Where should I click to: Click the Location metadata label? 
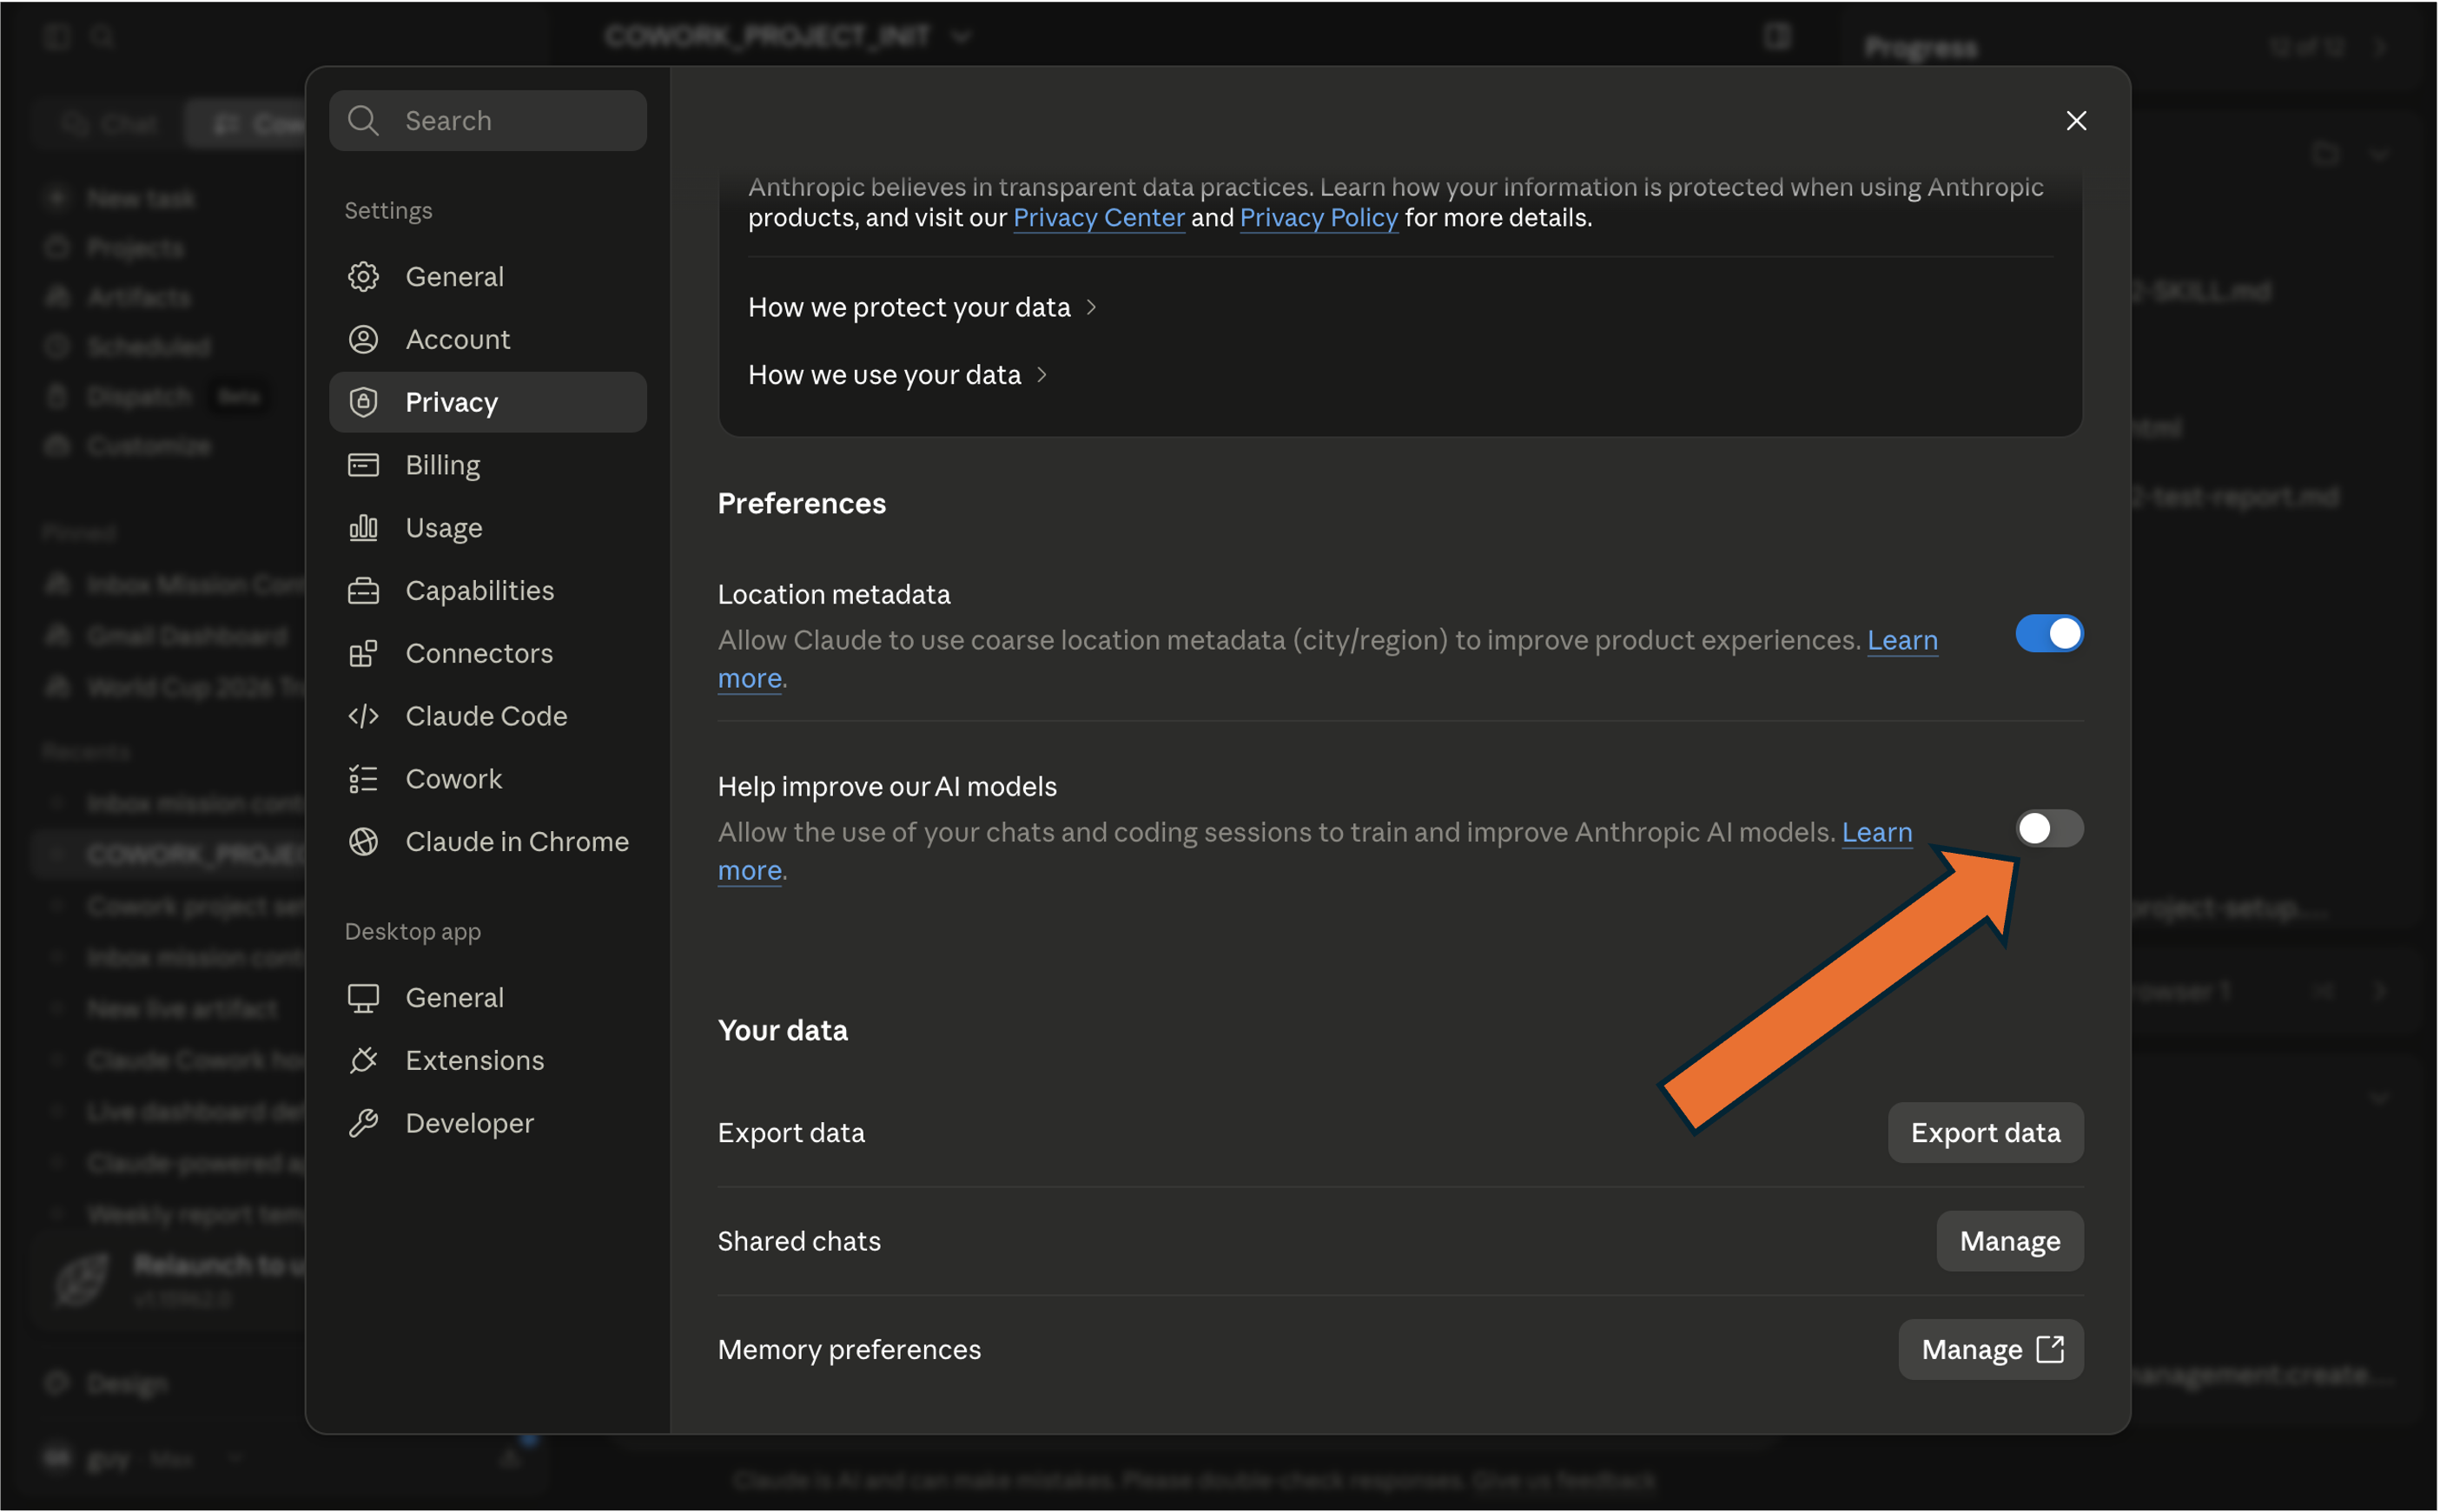834,594
